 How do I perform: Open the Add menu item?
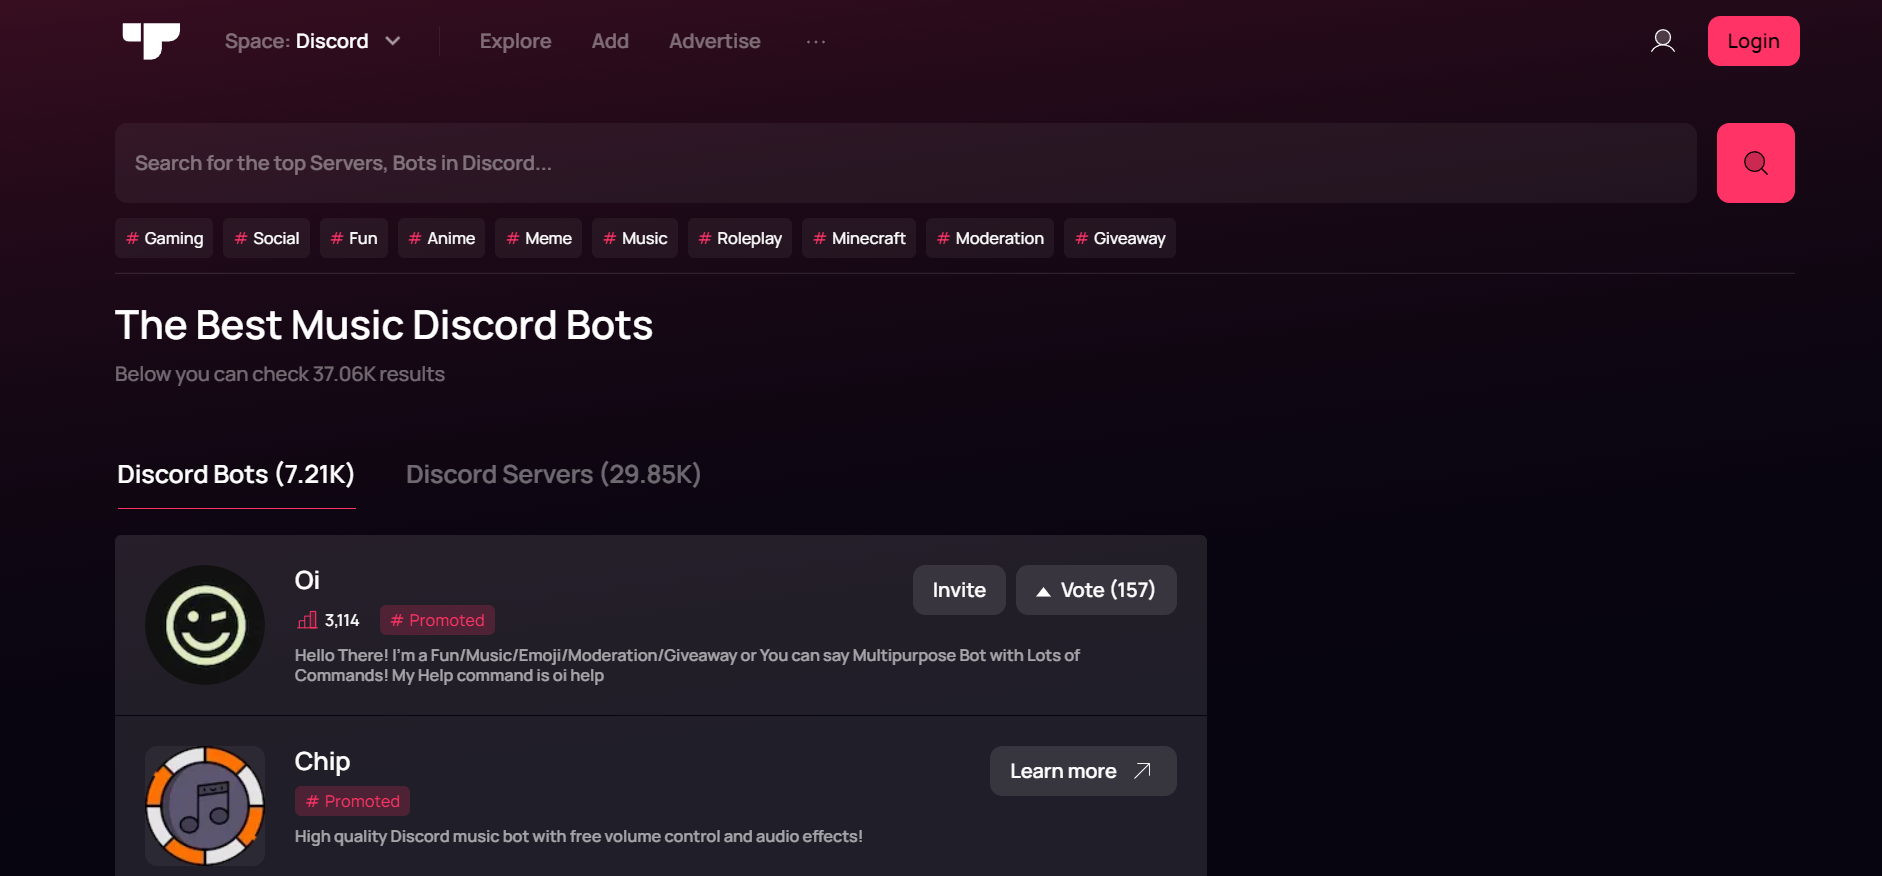click(610, 41)
